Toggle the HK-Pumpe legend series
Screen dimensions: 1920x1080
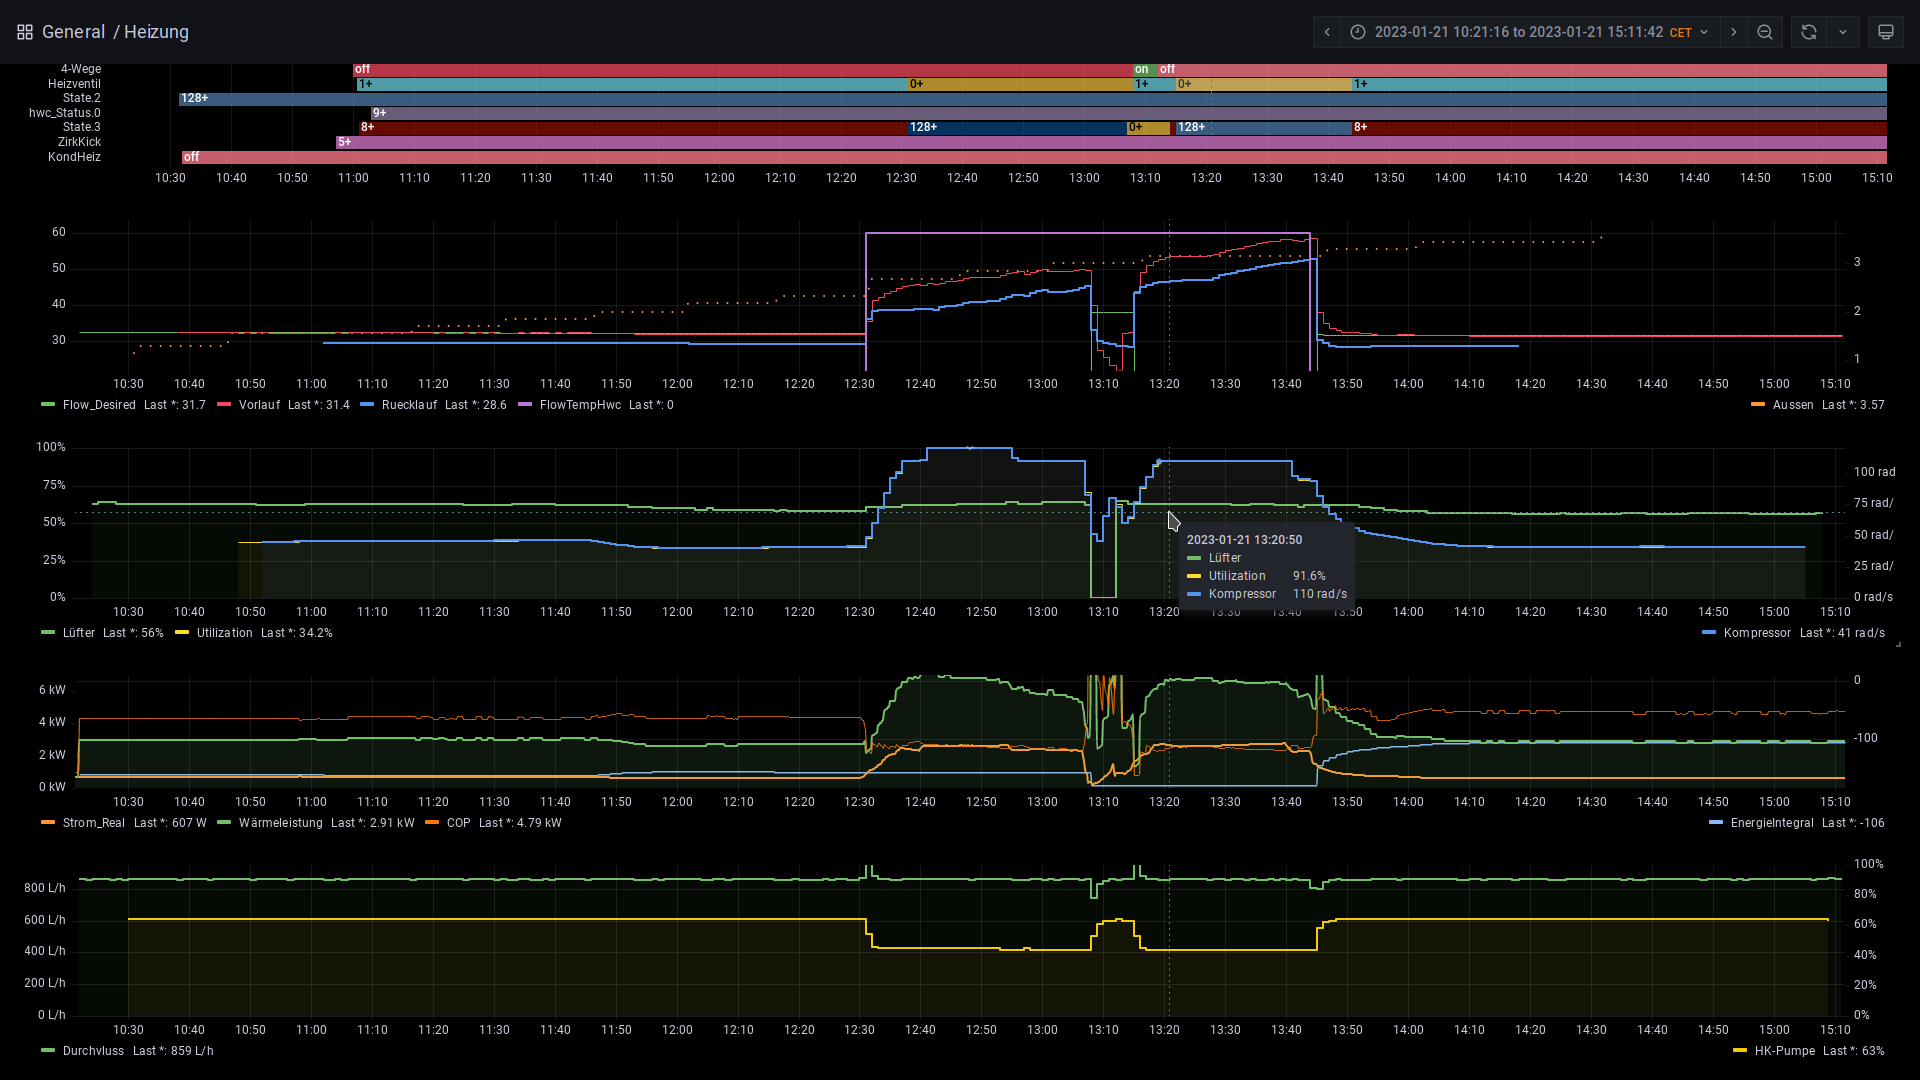pyautogui.click(x=1784, y=1051)
